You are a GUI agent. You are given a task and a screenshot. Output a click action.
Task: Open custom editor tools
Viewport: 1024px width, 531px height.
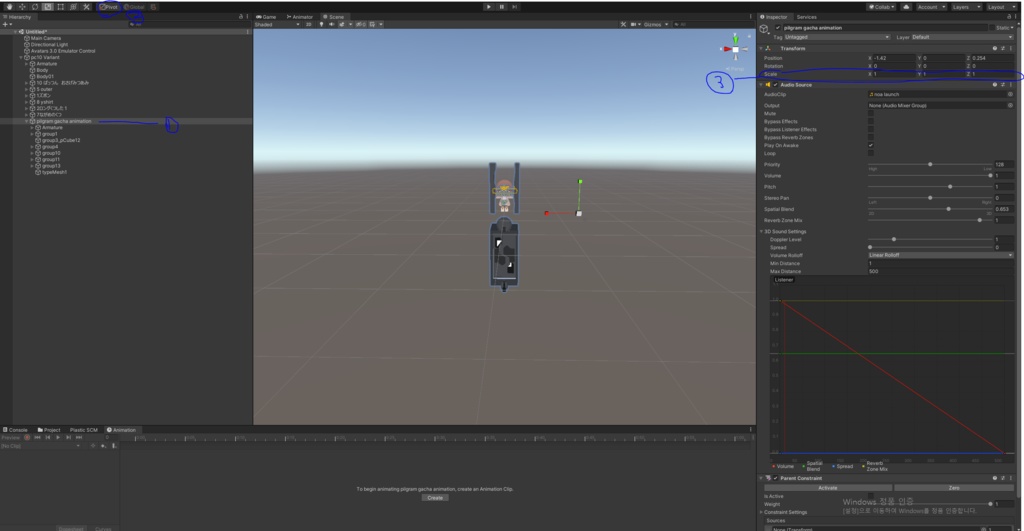click(86, 7)
